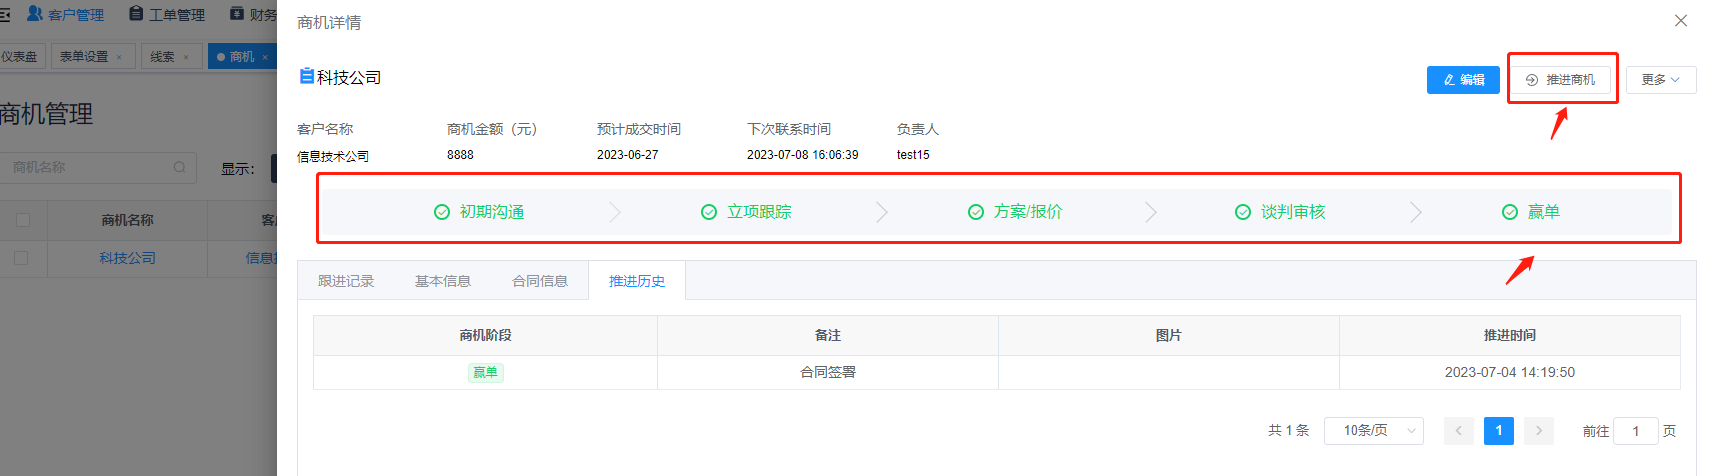Close the 线索 tab with its x icon
This screenshot has height=476, width=1717.
pyautogui.click(x=186, y=58)
